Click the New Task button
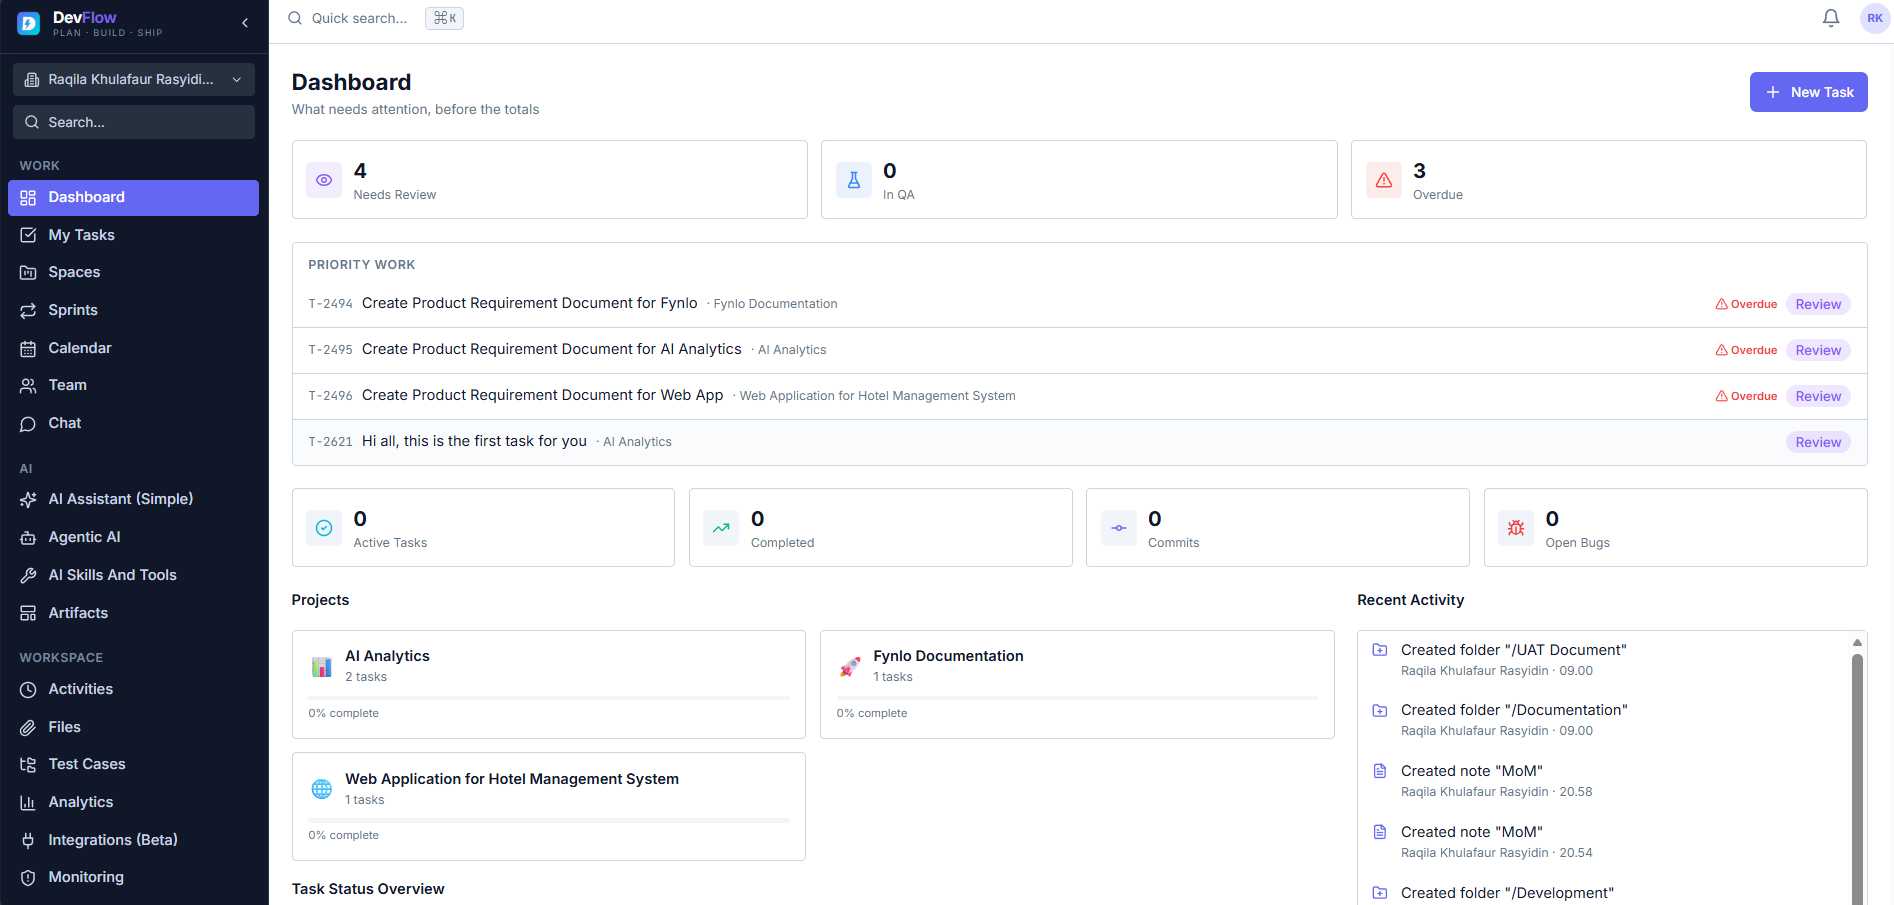This screenshot has height=905, width=1894. coord(1808,92)
